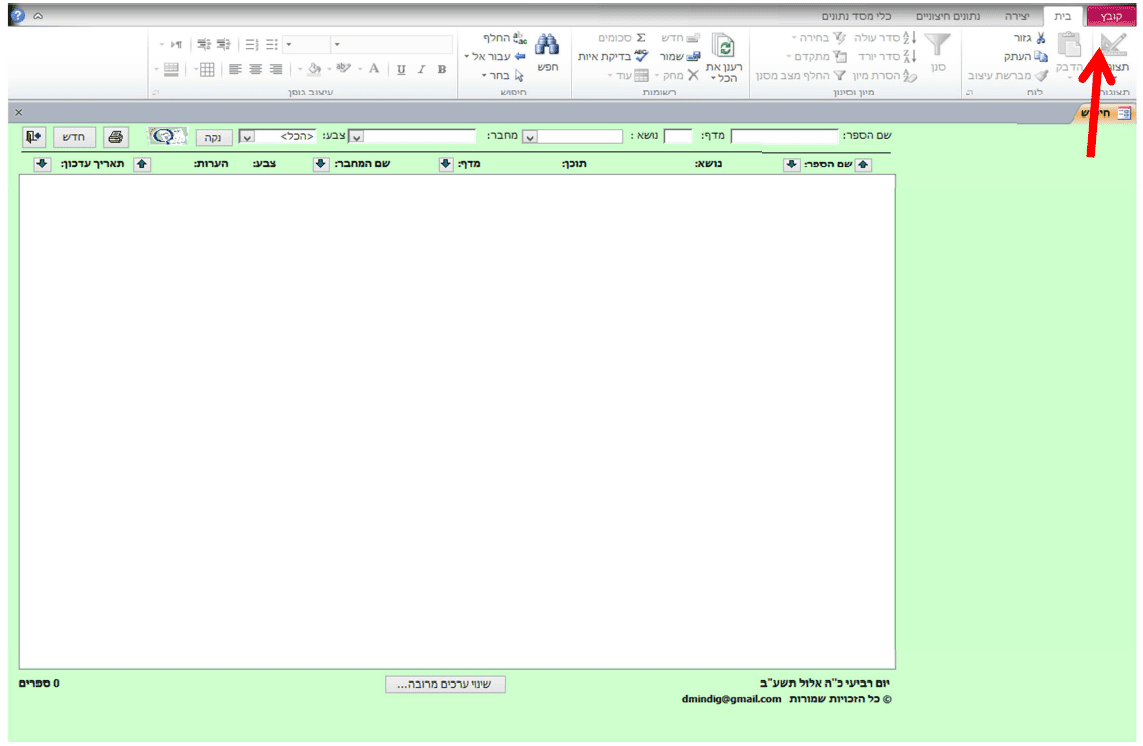Image resolution: width=1143 pixels, height=746 pixels.
Task: Click the font color A icon
Action: [x=374, y=69]
